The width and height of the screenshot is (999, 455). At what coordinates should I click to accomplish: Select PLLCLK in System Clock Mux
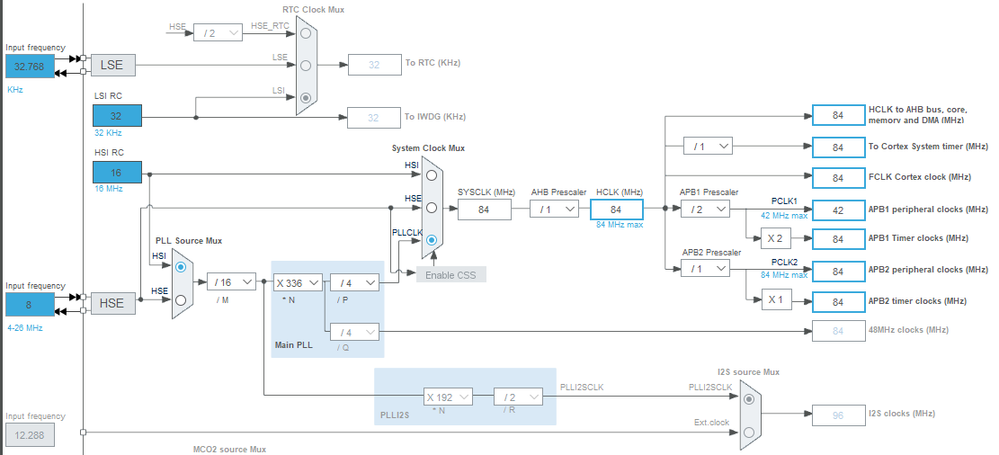(431, 240)
